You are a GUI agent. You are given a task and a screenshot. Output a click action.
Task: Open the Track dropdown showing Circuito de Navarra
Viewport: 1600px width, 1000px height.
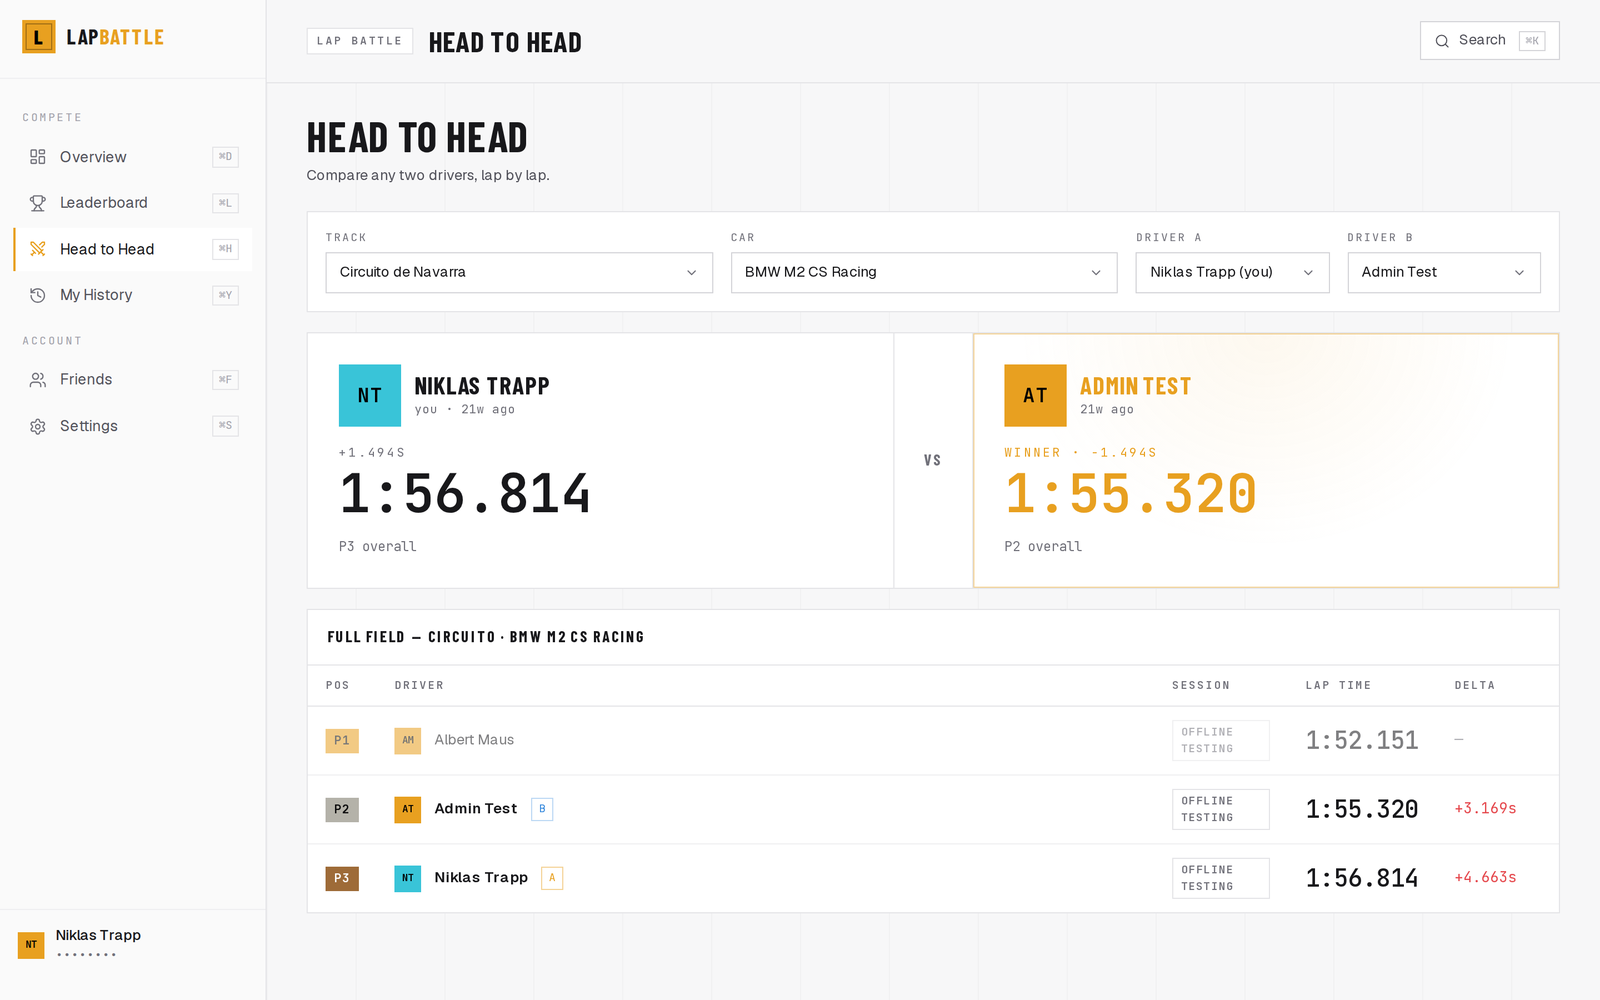(519, 273)
